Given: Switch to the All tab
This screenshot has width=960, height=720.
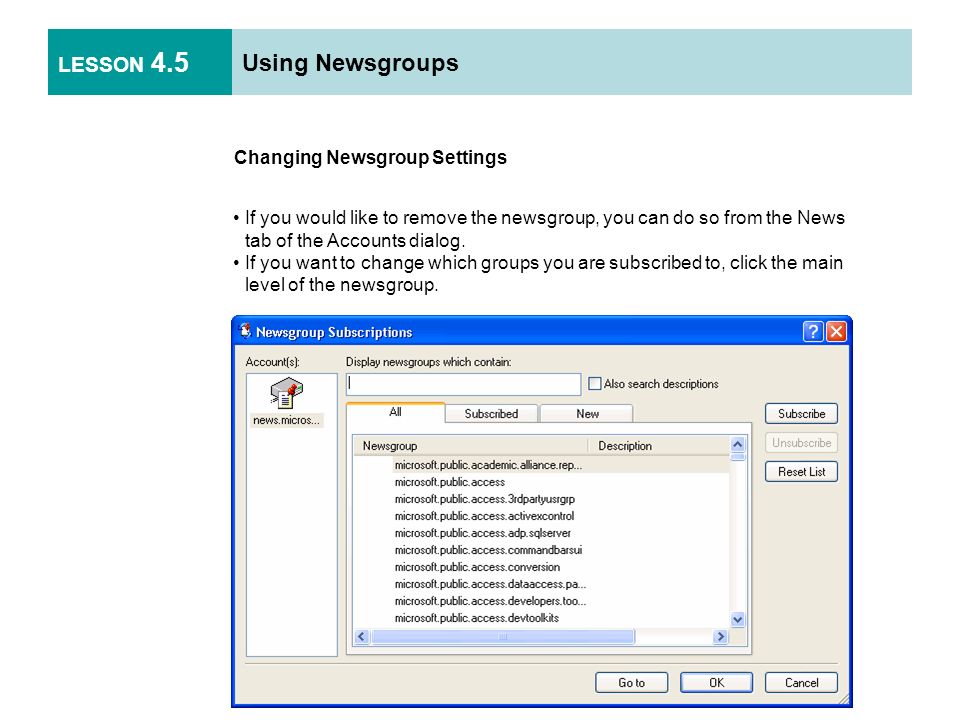Looking at the screenshot, I should point(396,412).
